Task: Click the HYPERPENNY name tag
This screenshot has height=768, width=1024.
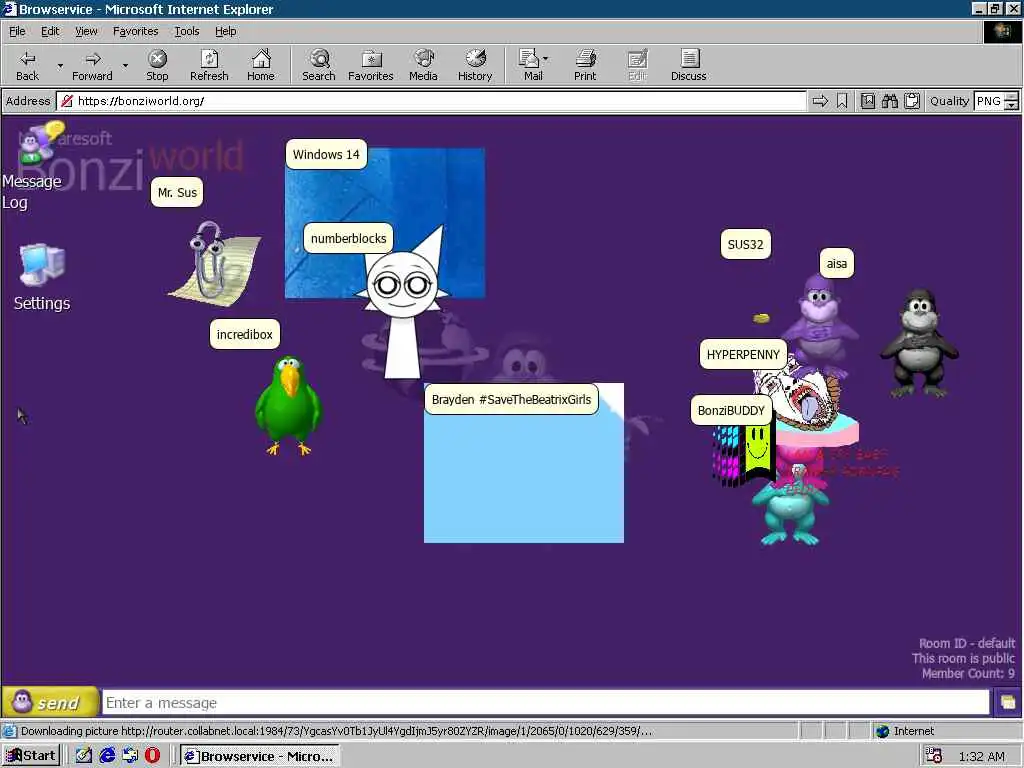Action: click(743, 355)
